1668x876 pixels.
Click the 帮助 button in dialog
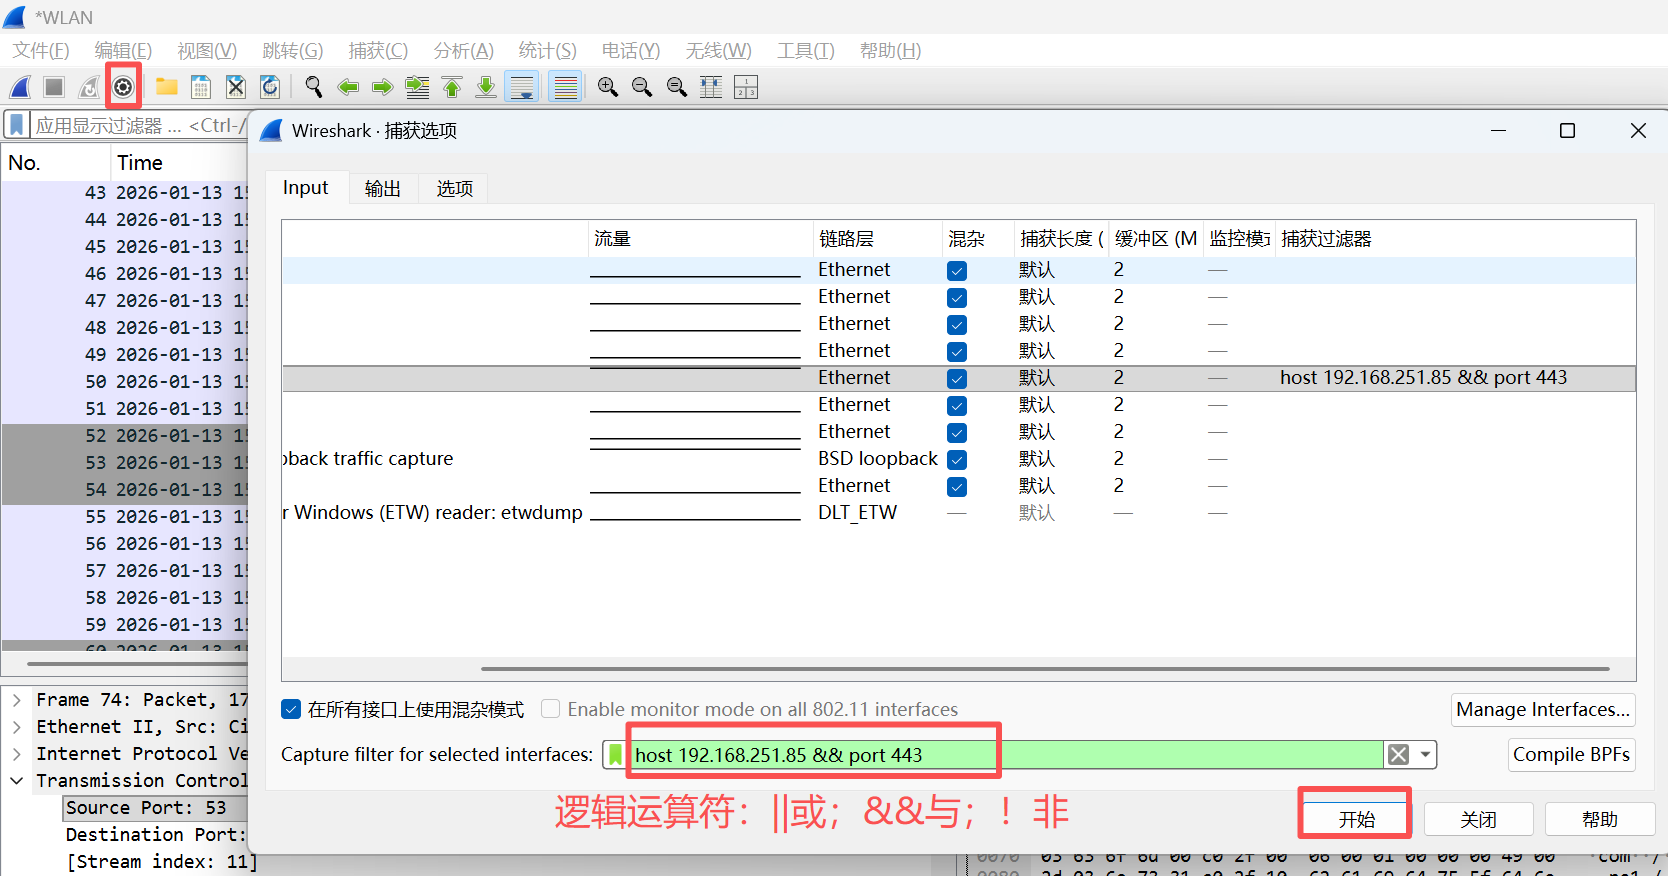(1600, 819)
